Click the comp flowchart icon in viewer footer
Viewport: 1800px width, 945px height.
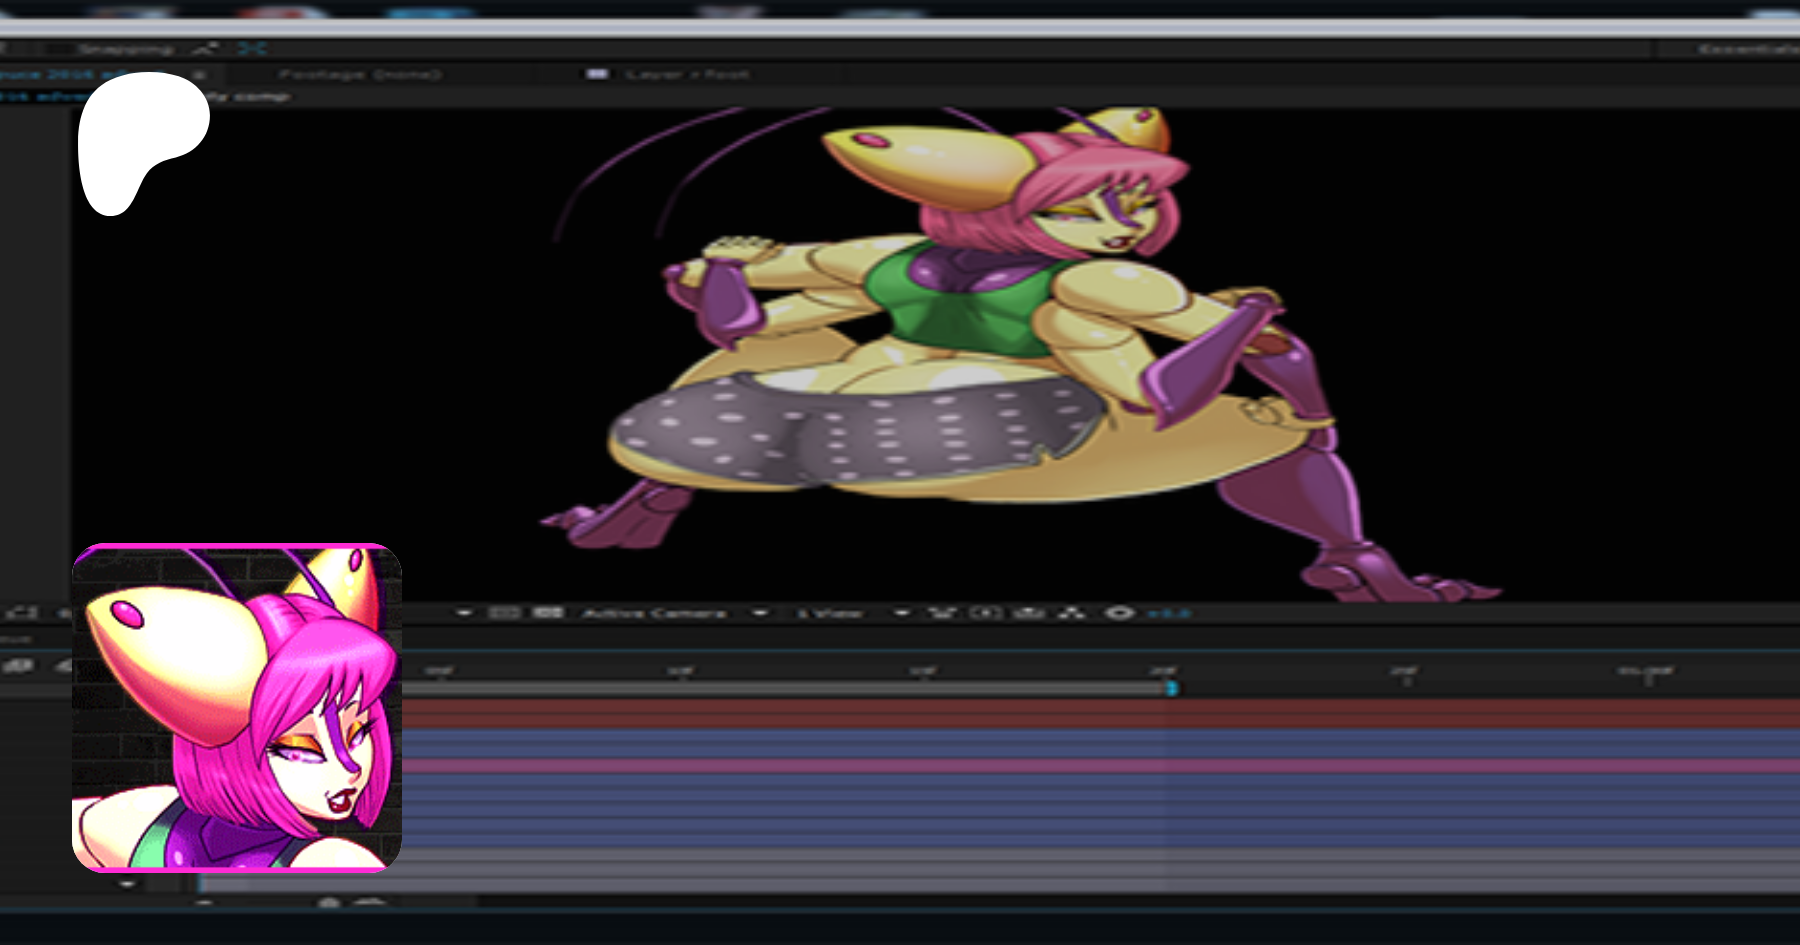[x=1072, y=612]
